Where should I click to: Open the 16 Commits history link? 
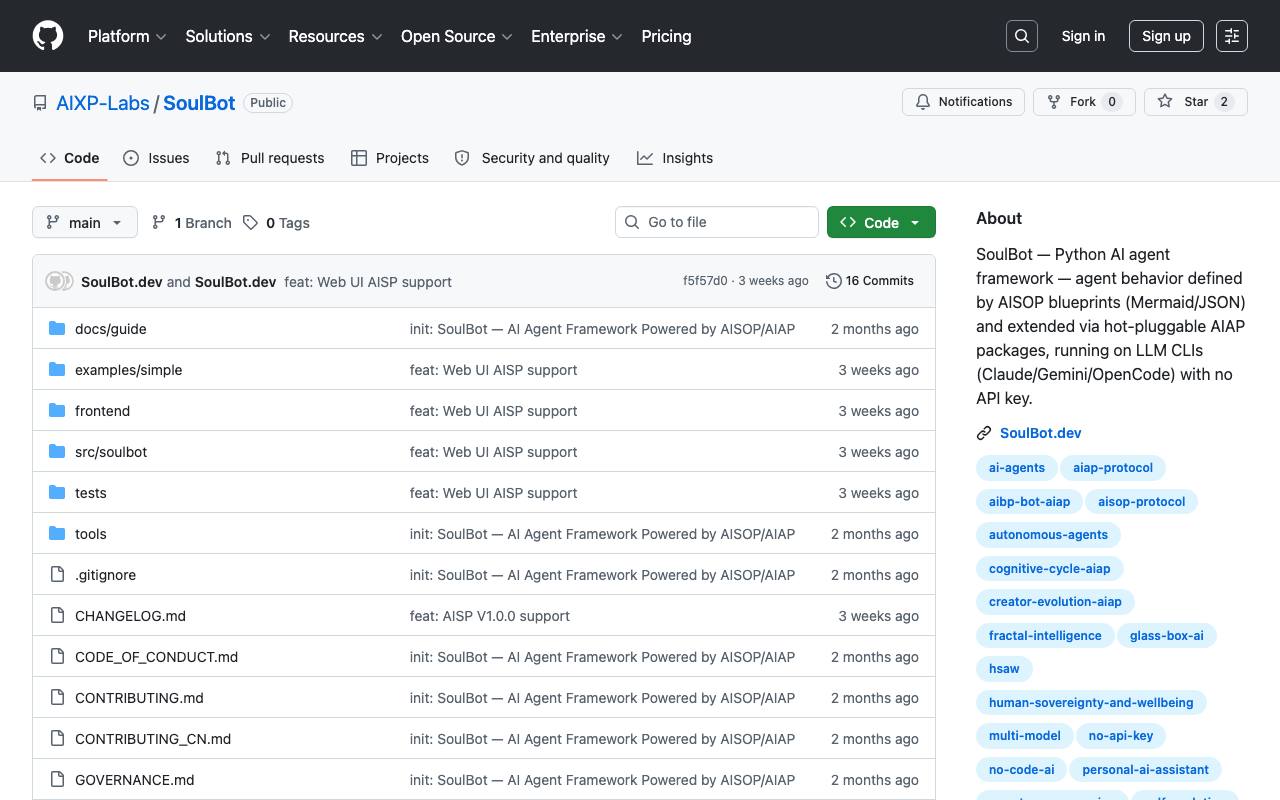click(x=870, y=281)
